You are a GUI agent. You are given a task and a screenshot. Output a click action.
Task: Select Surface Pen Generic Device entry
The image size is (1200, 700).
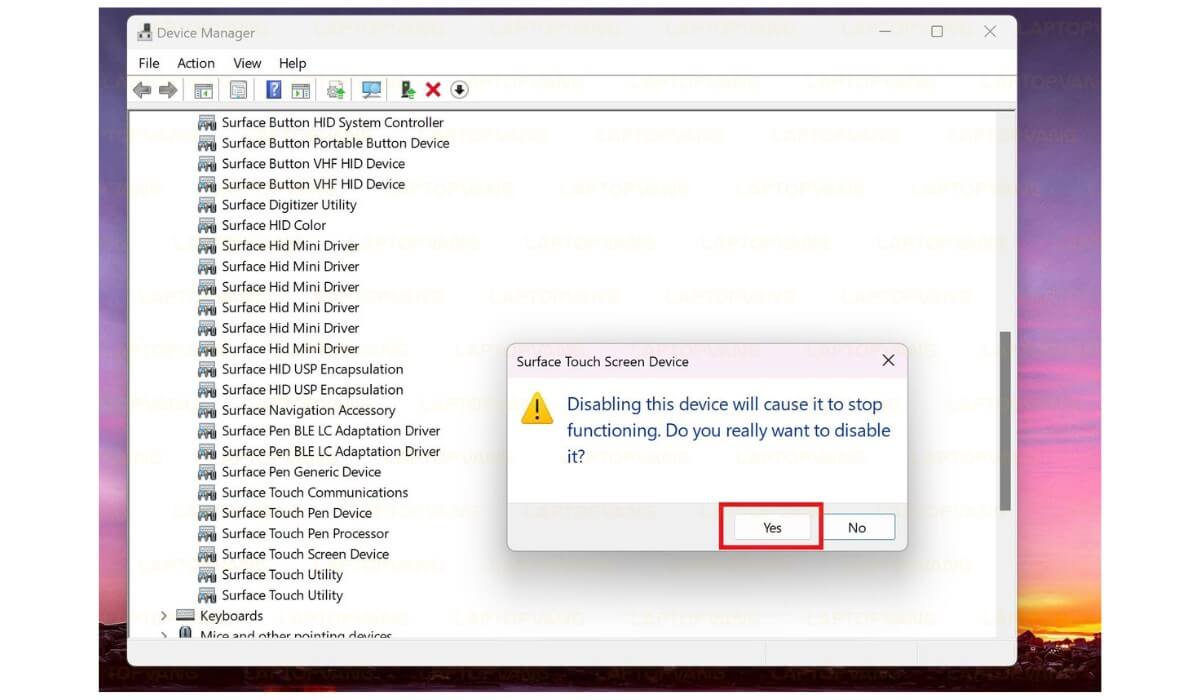[x=301, y=472]
